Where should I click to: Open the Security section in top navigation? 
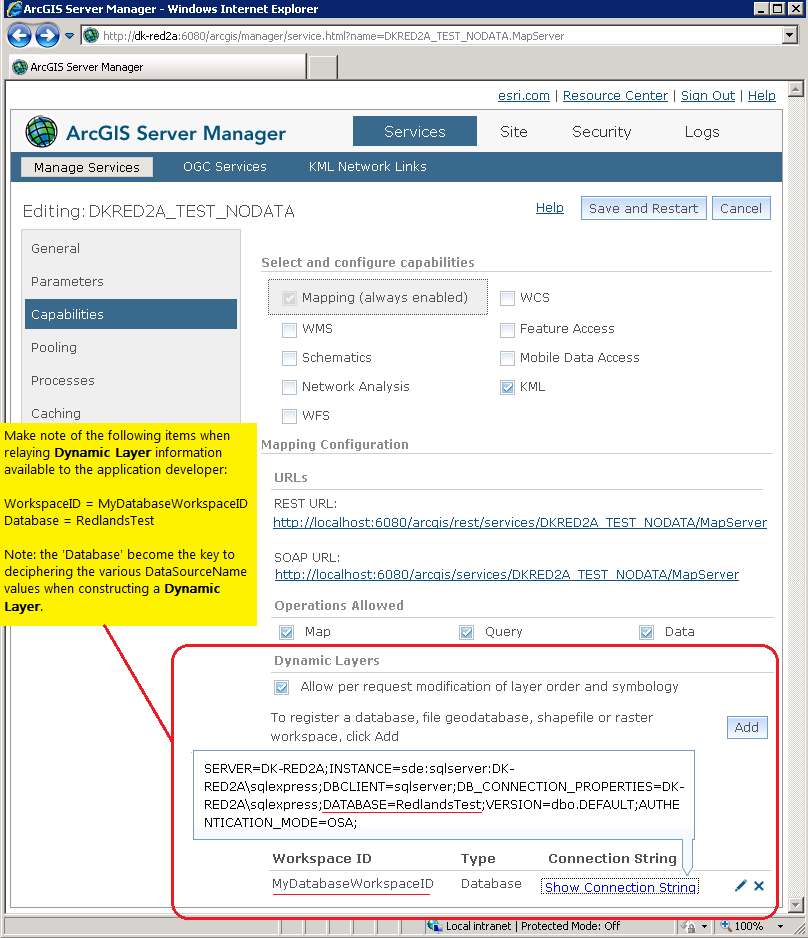(x=601, y=131)
